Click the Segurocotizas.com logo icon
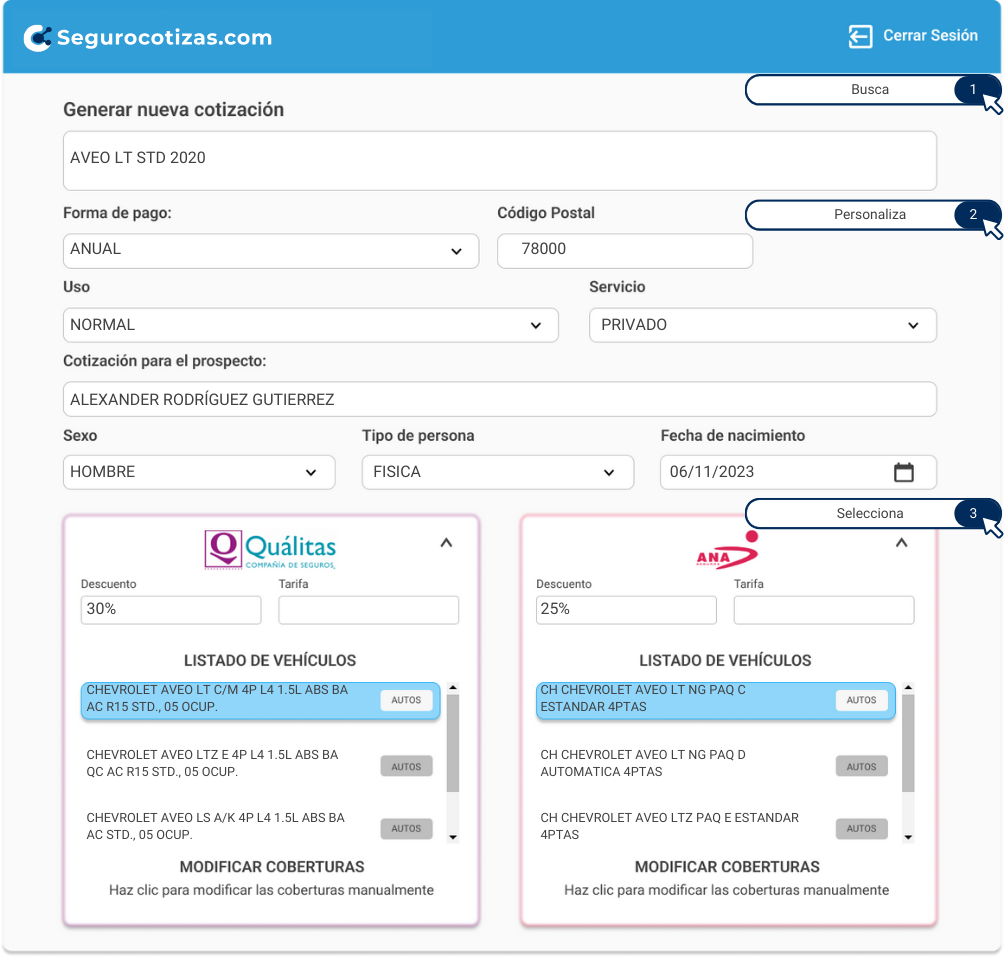The height and width of the screenshot is (957, 1005). tap(37, 38)
